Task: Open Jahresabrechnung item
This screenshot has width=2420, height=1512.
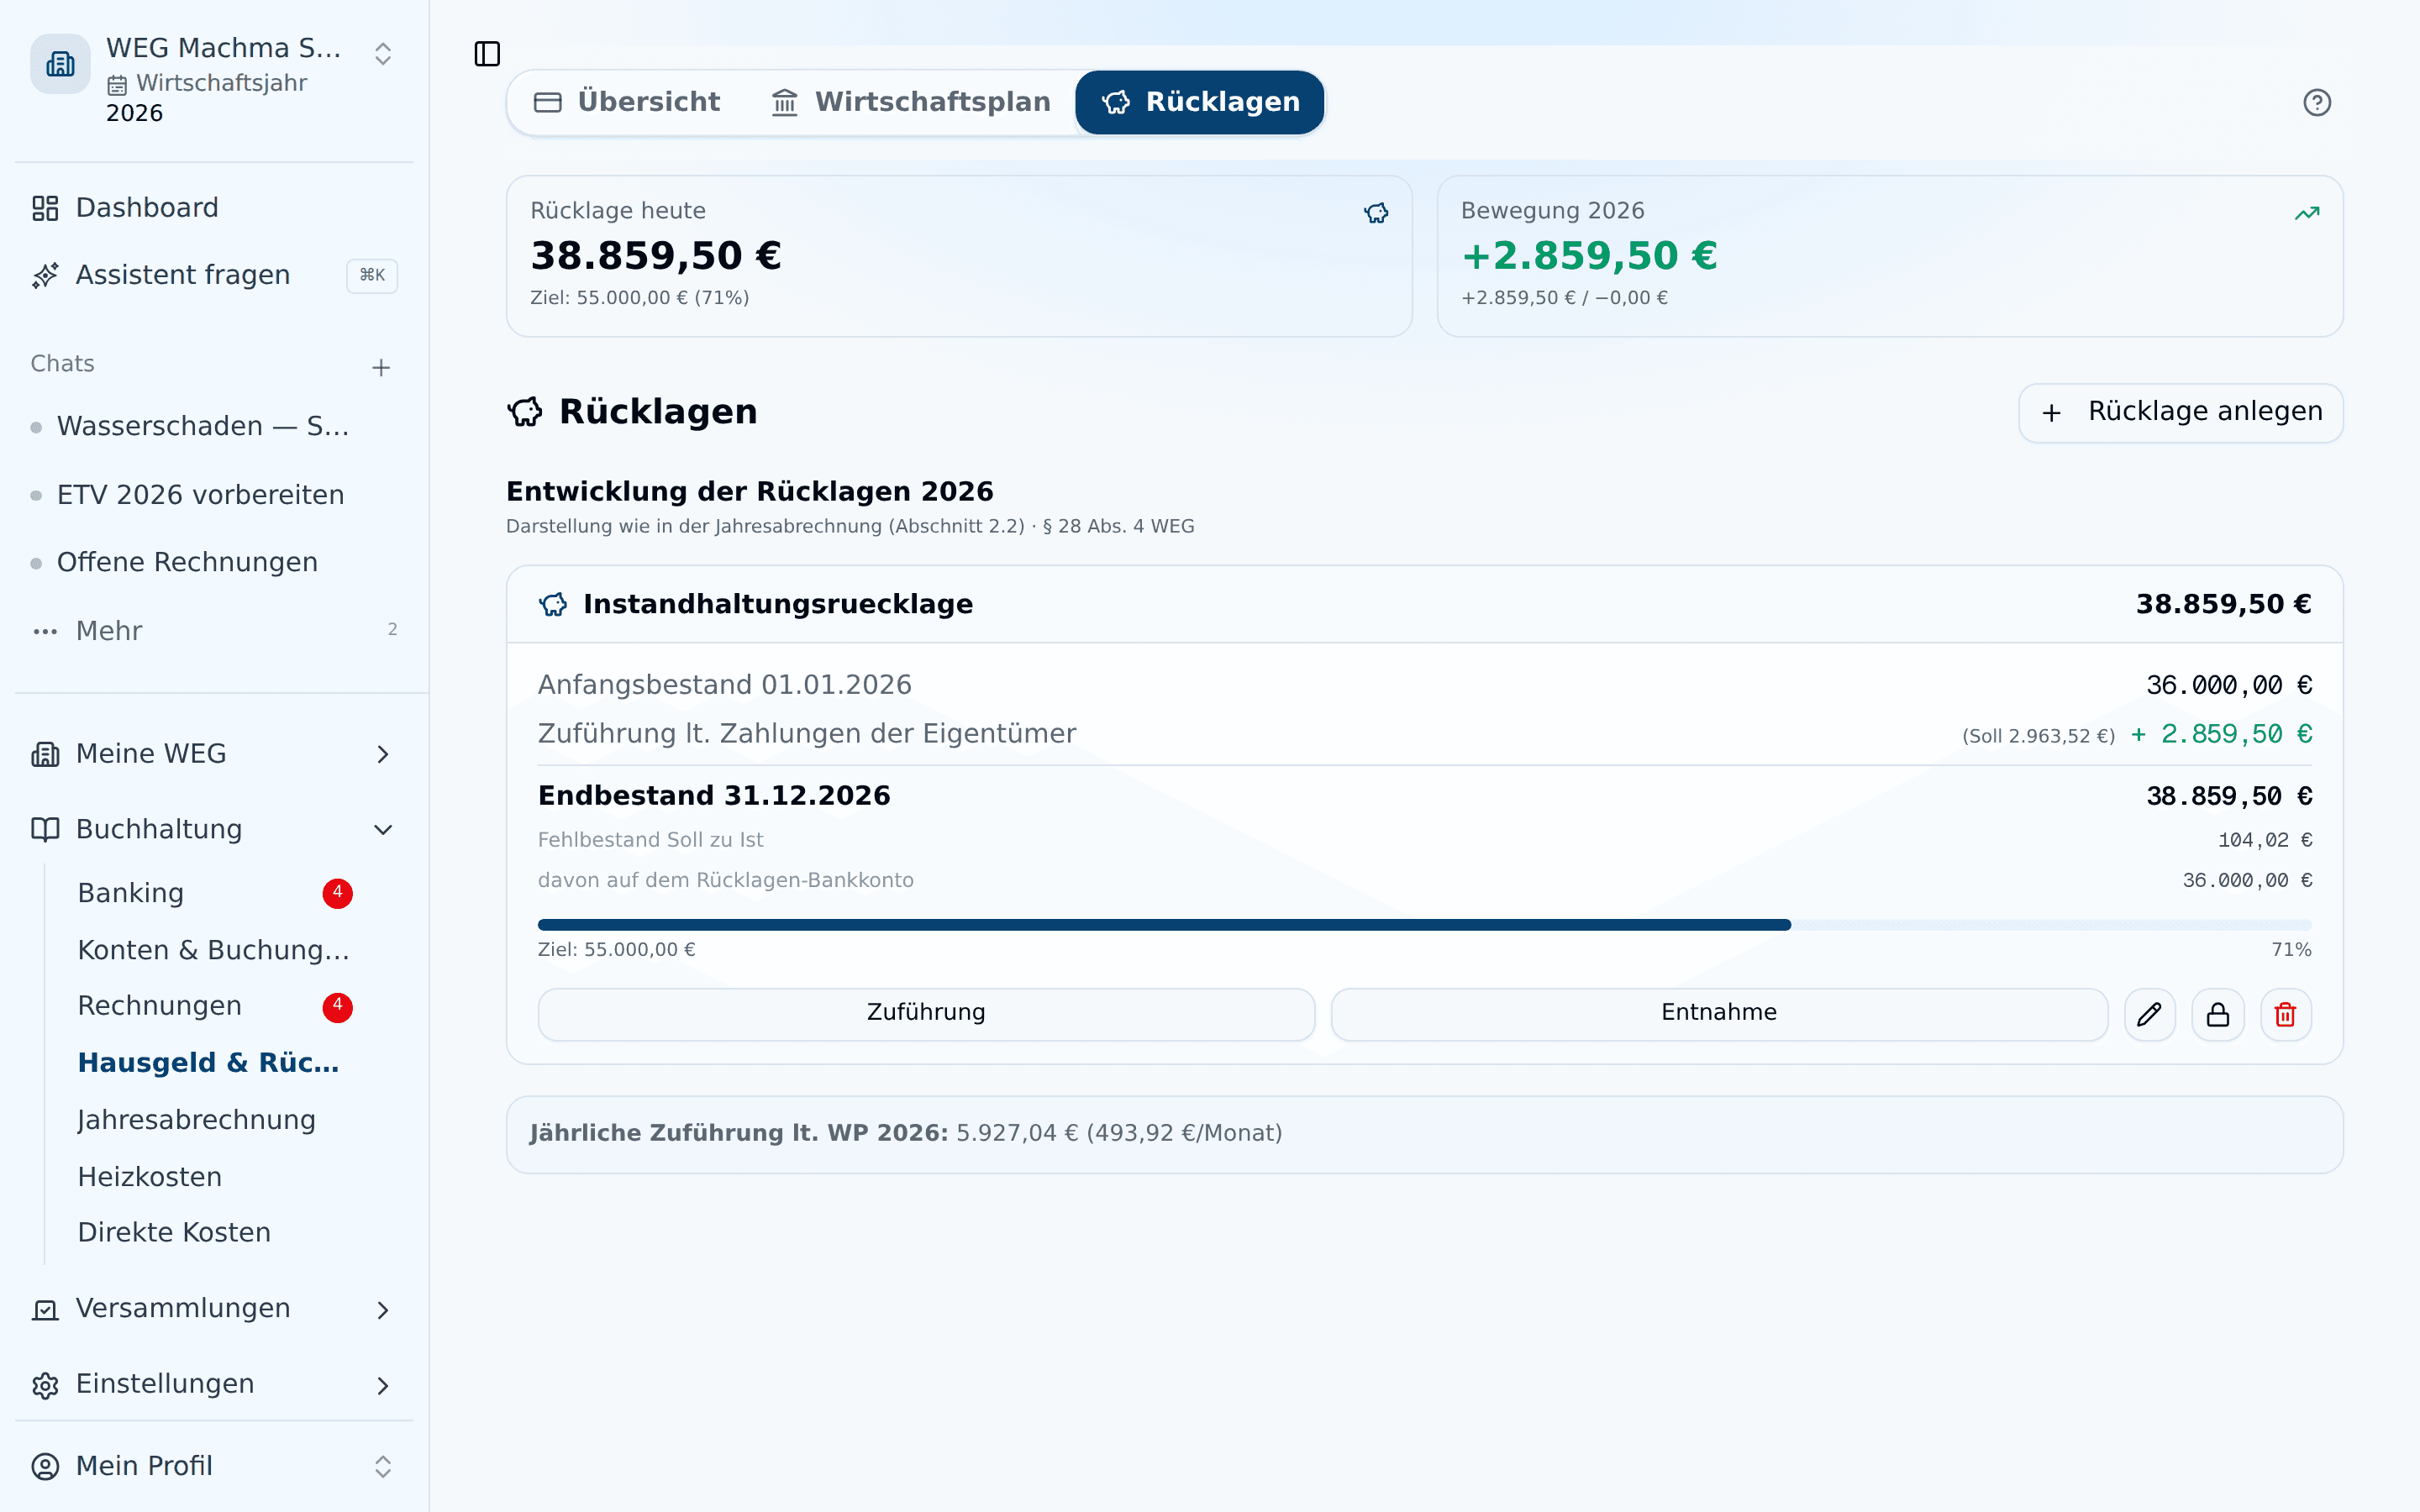Action: pos(214,1120)
